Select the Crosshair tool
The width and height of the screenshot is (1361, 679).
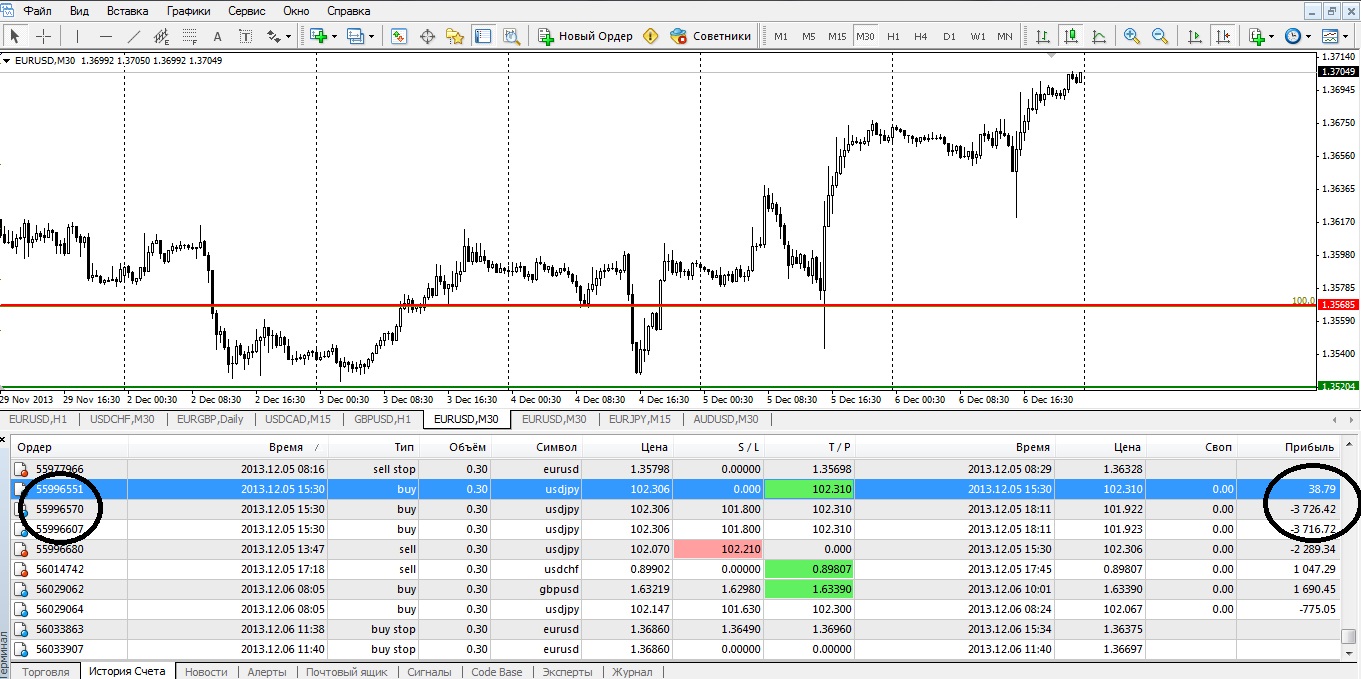click(x=44, y=36)
